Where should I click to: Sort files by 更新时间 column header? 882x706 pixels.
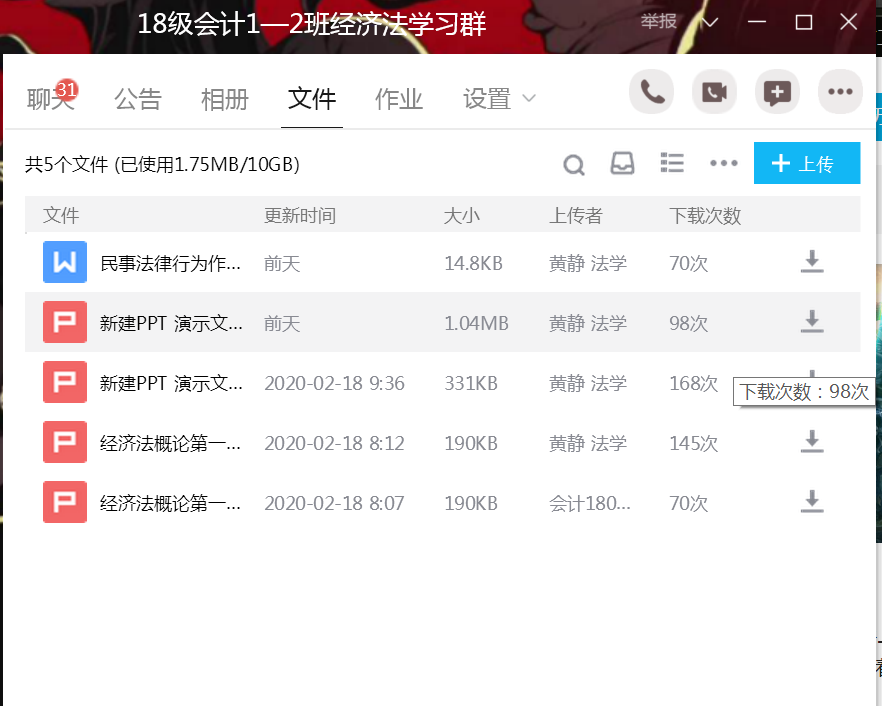(300, 216)
